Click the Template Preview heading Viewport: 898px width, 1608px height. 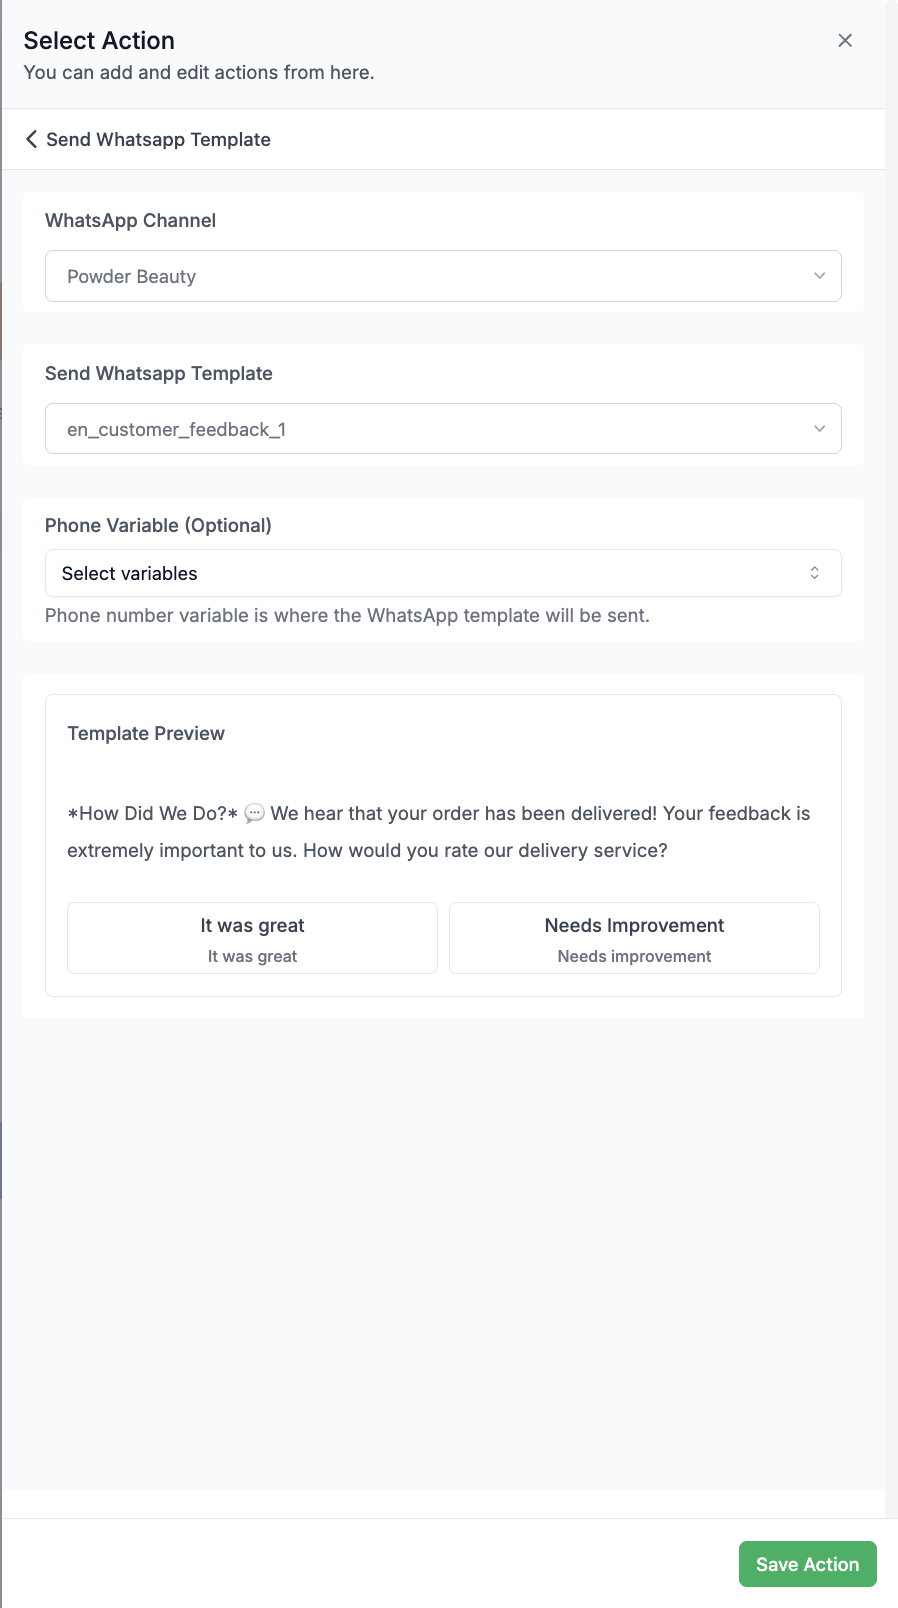pos(146,734)
